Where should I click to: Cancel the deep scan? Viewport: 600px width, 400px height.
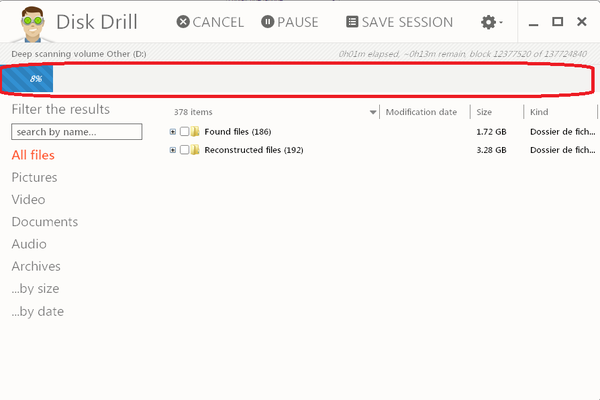pyautogui.click(x=210, y=22)
